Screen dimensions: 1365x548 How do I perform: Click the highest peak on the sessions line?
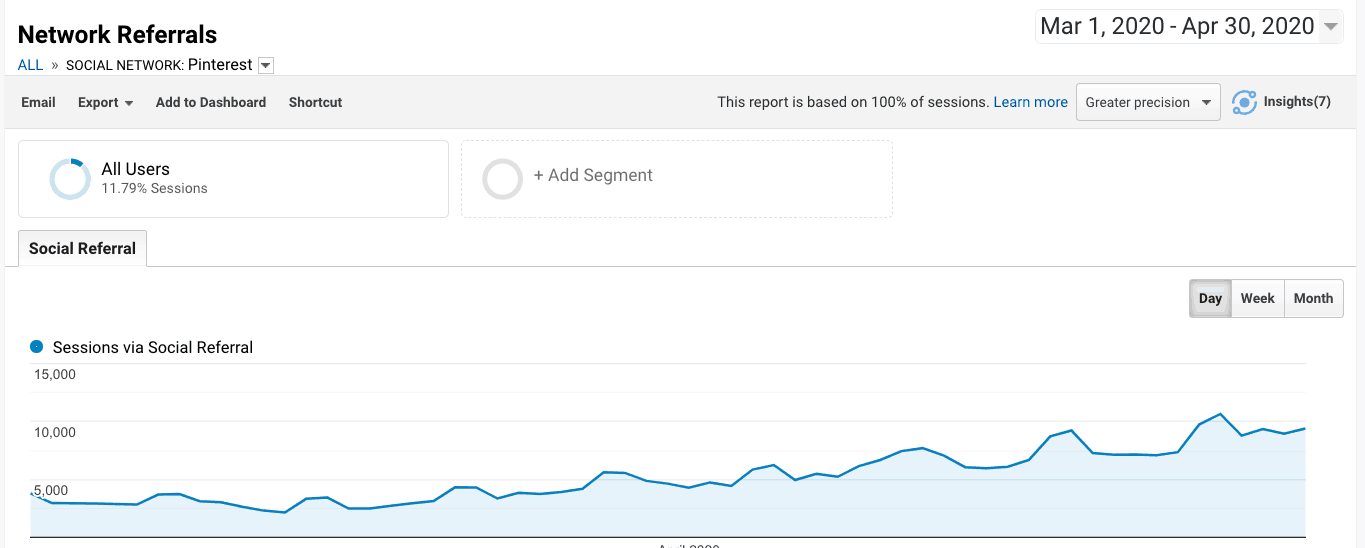coord(1220,414)
